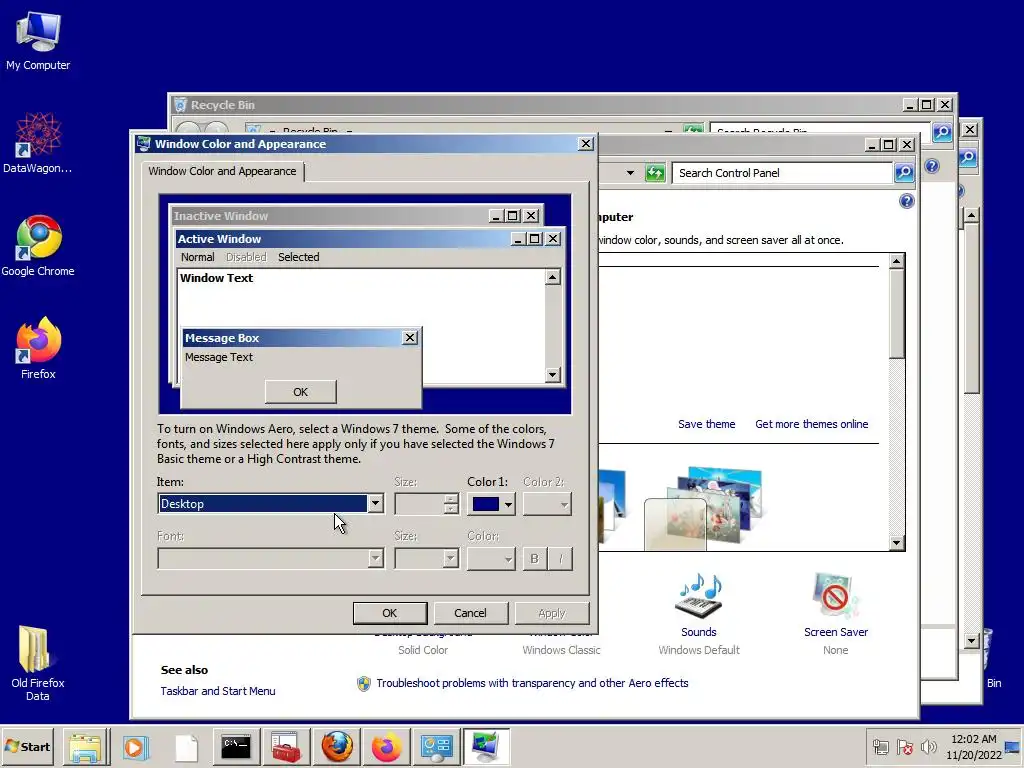Open the Google Chrome desktop shortcut

click(x=38, y=245)
